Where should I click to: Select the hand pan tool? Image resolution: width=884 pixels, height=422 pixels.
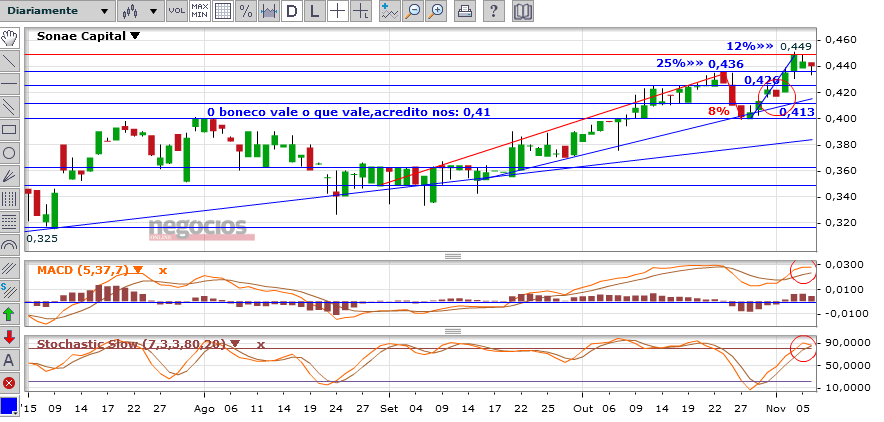pos(10,38)
